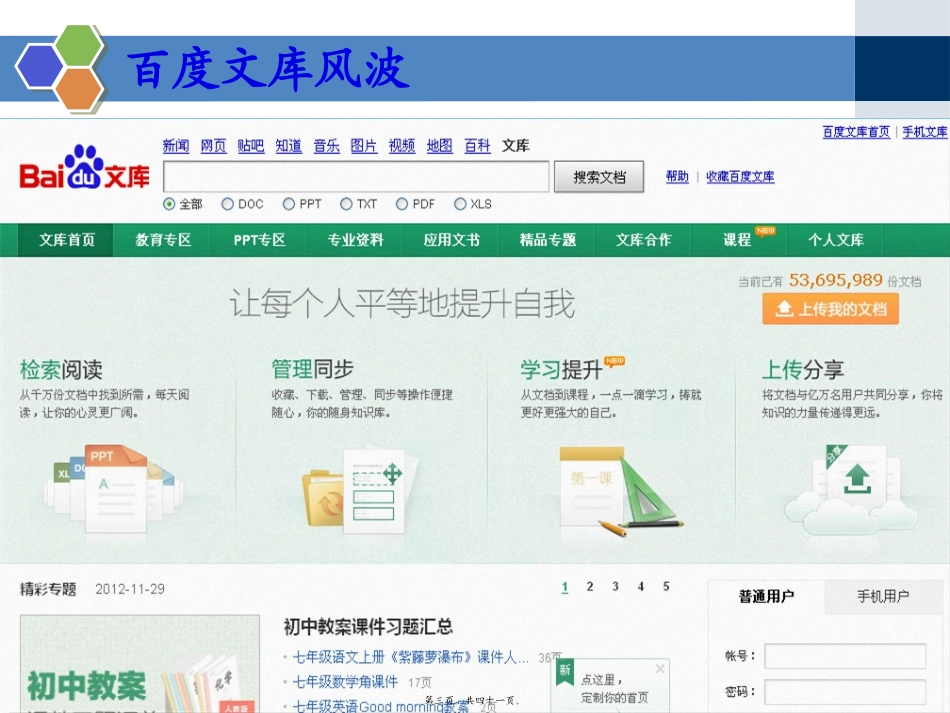The width and height of the screenshot is (950, 713).
Task: Click the 地图 link
Action: tap(439, 145)
